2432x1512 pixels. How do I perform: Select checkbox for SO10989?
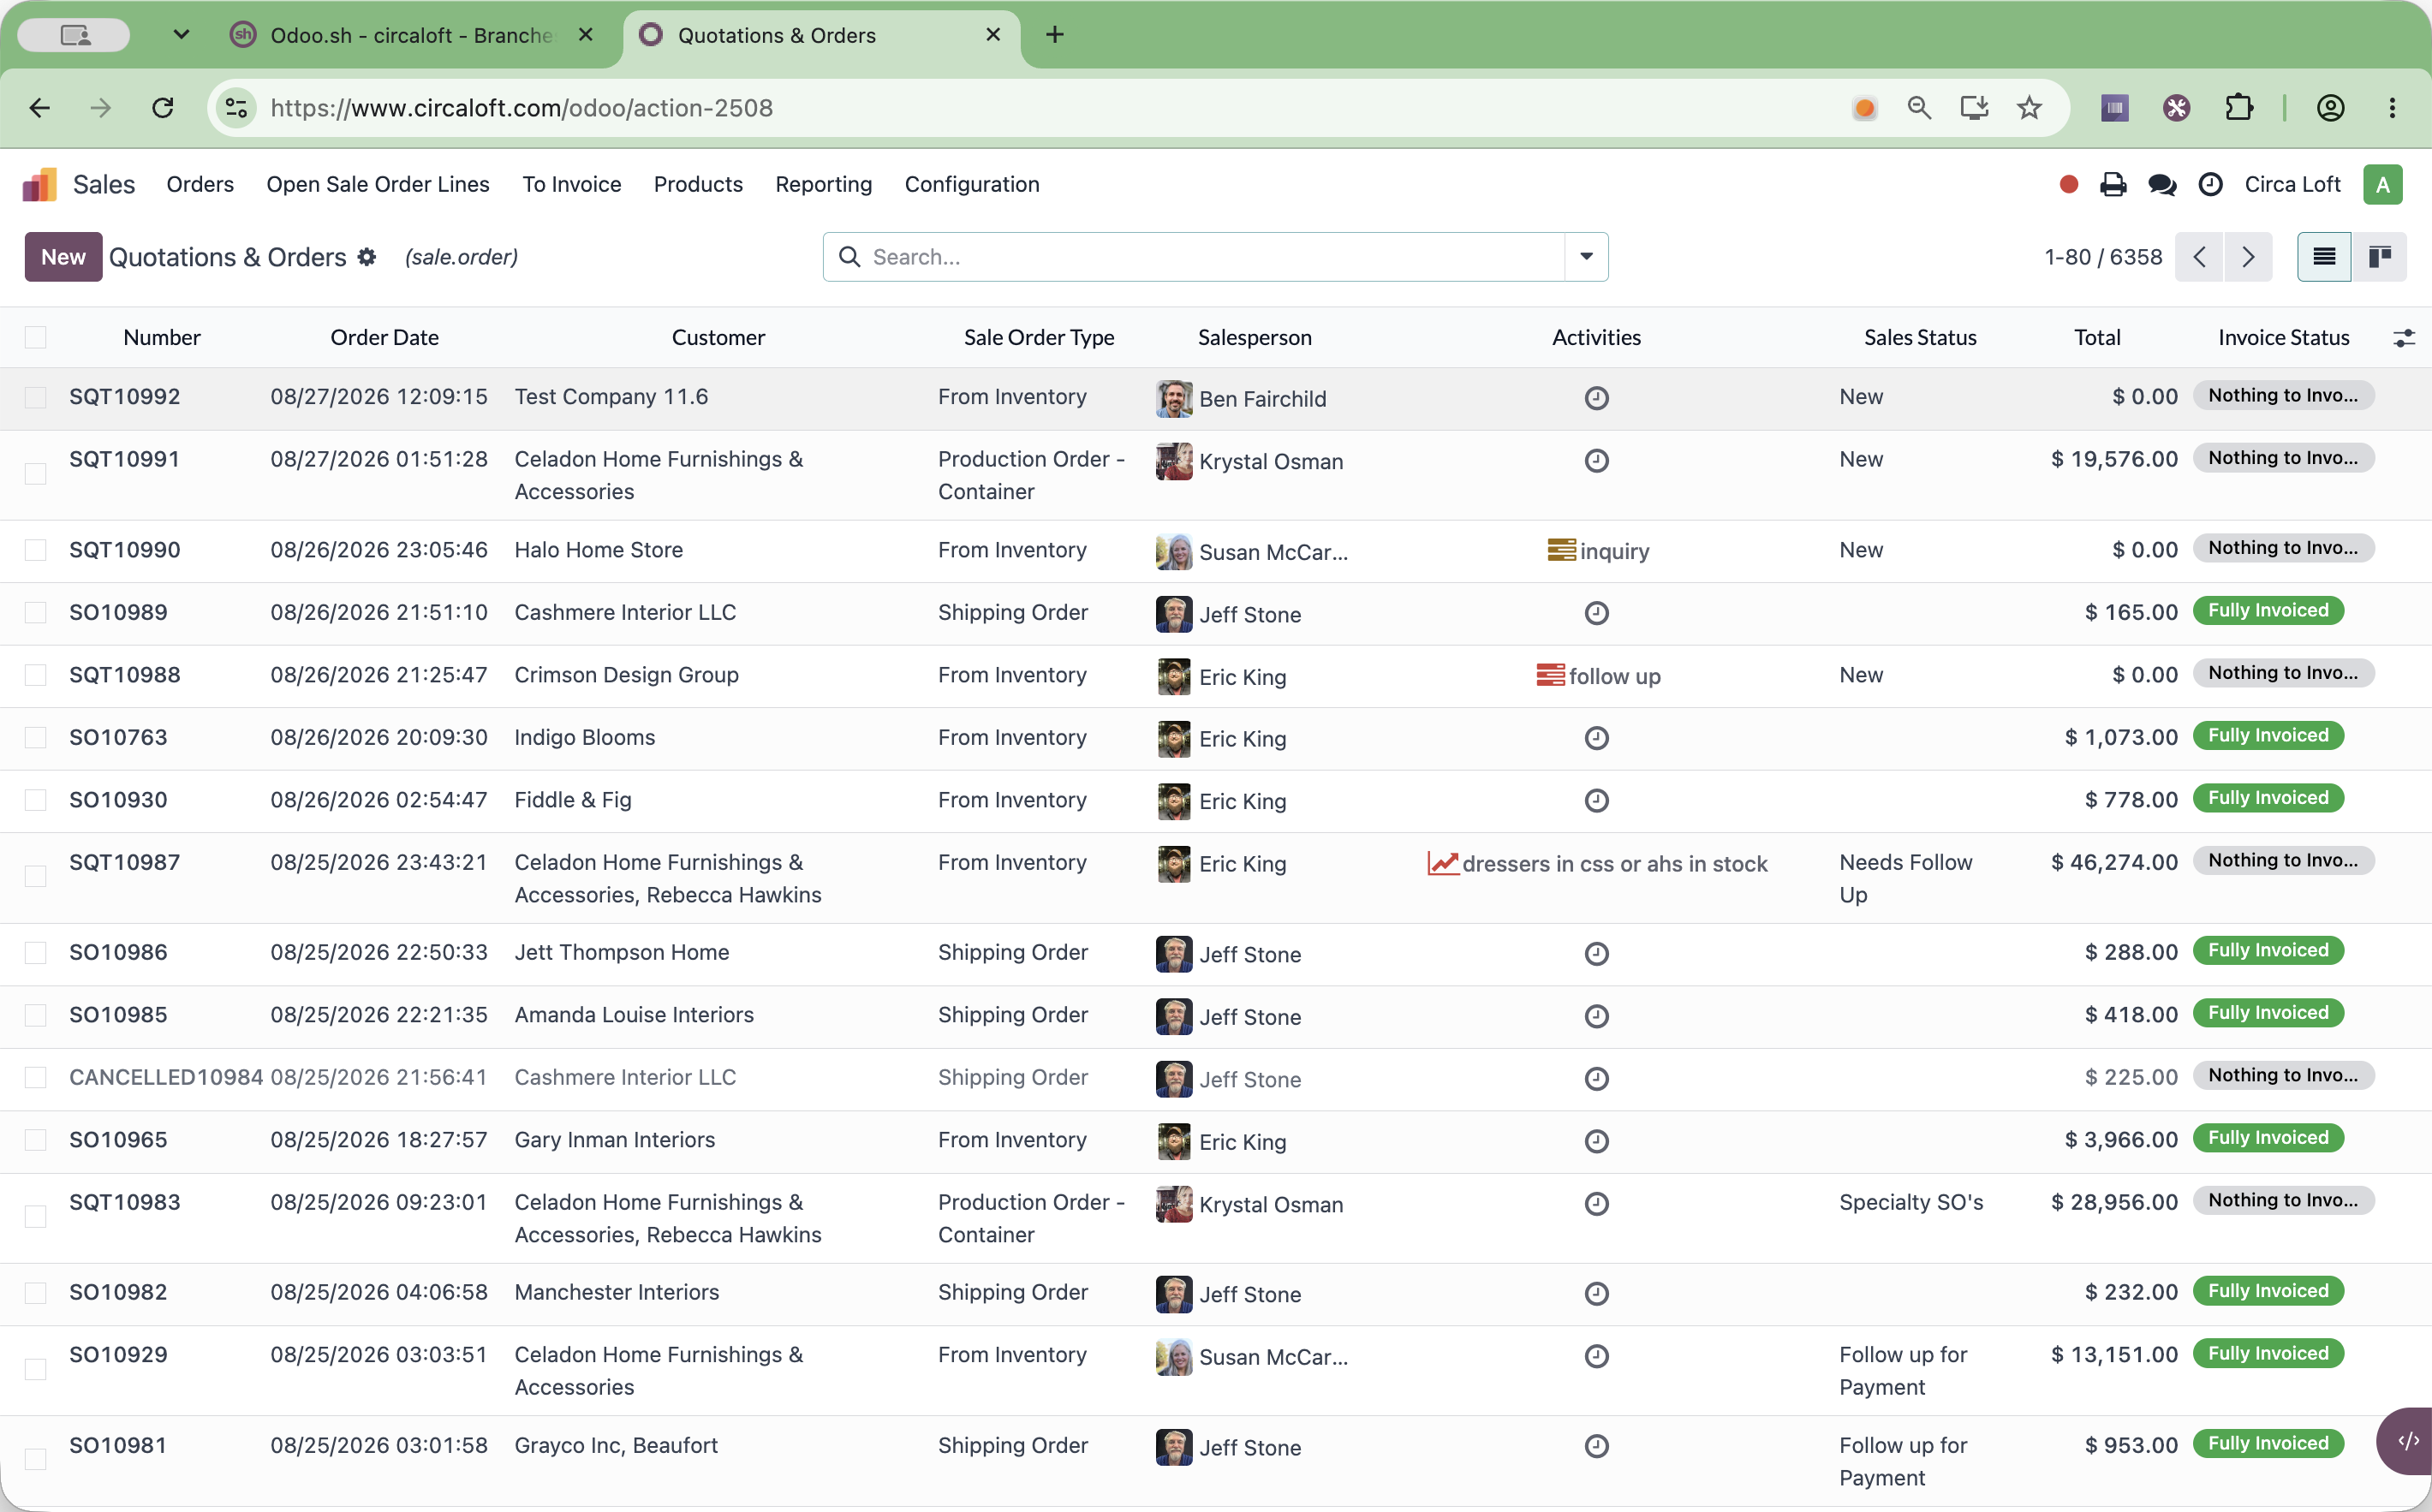36,613
